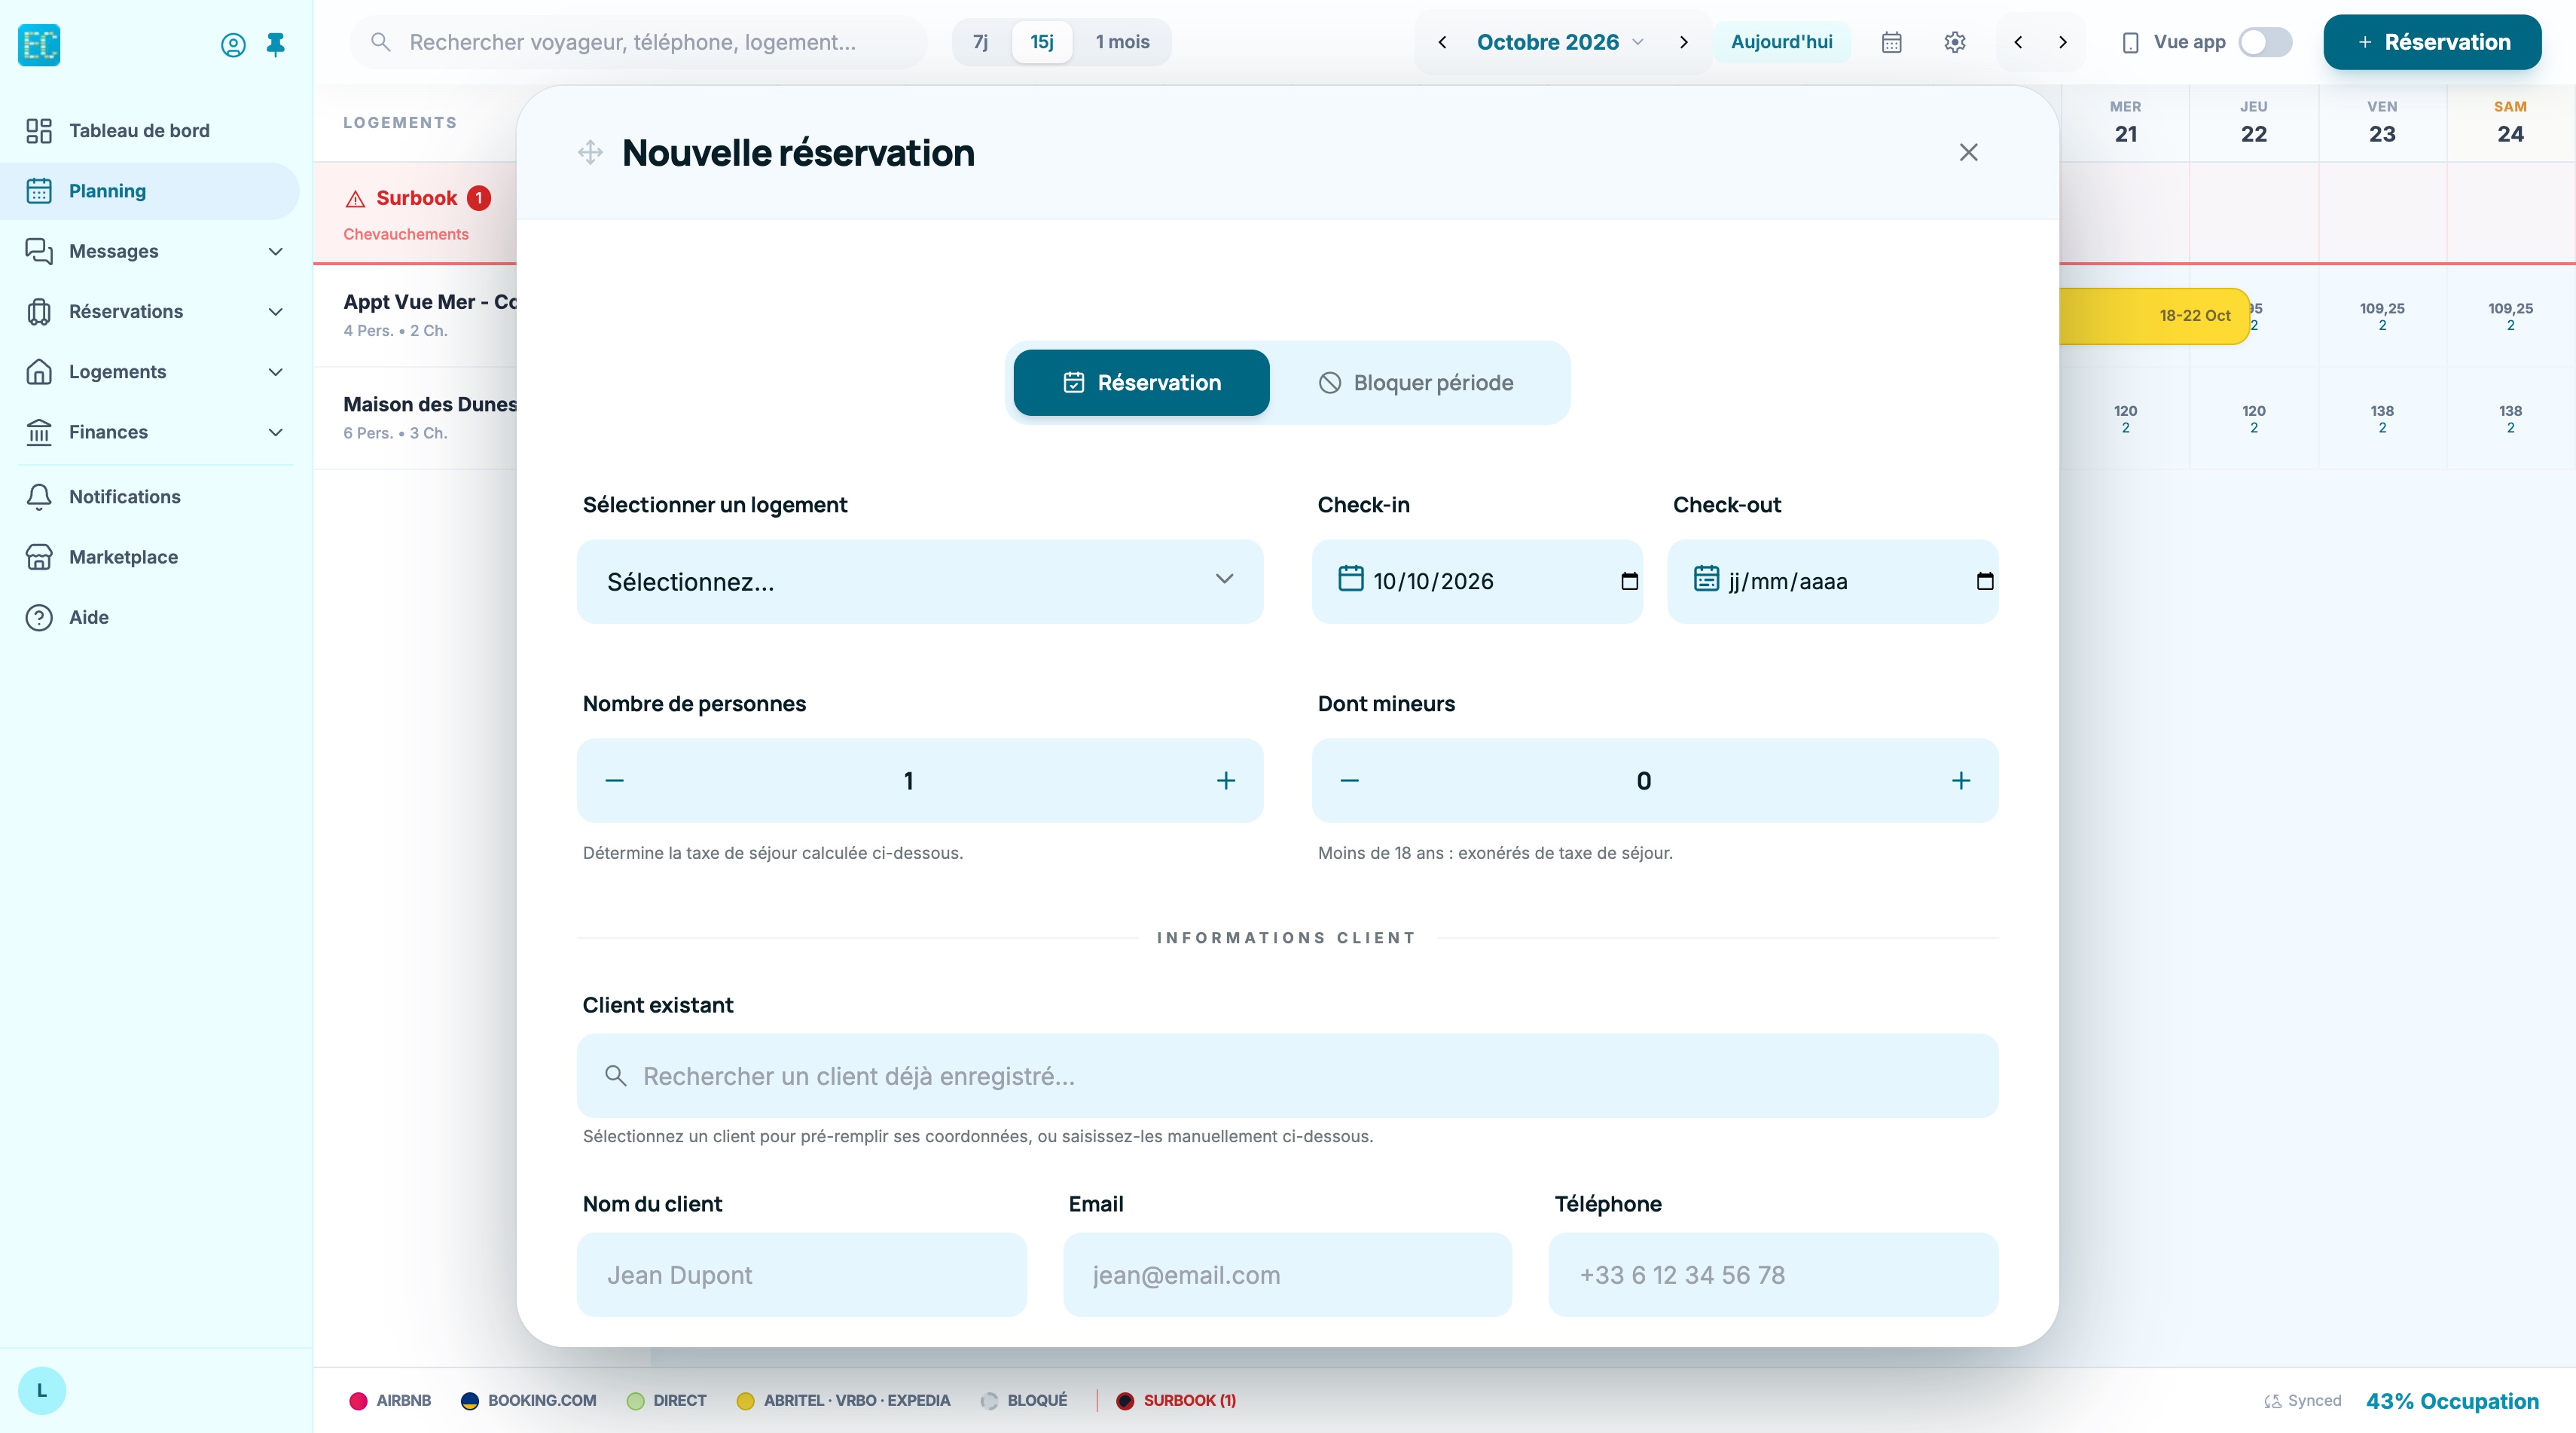Click the scroll planning right arrow
This screenshot has height=1433, width=2576.
point(2062,42)
